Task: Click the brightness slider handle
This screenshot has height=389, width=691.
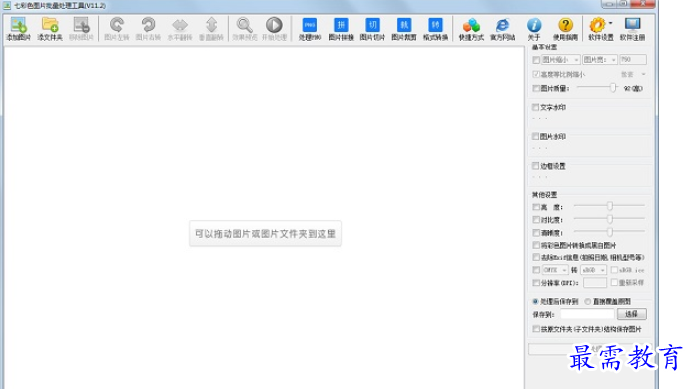Action: click(x=610, y=206)
